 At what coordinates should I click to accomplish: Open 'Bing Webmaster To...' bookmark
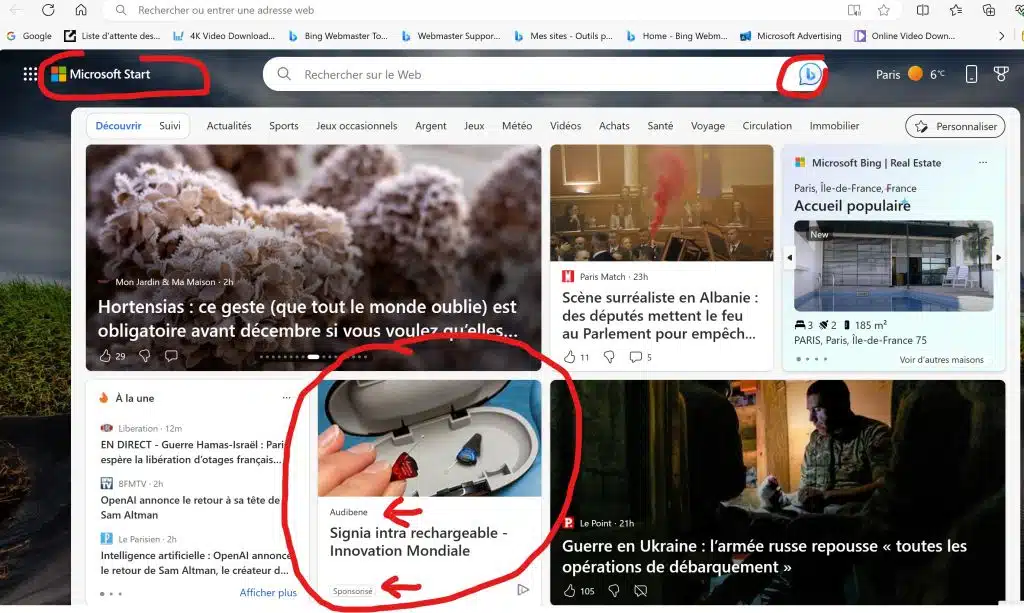coord(338,36)
